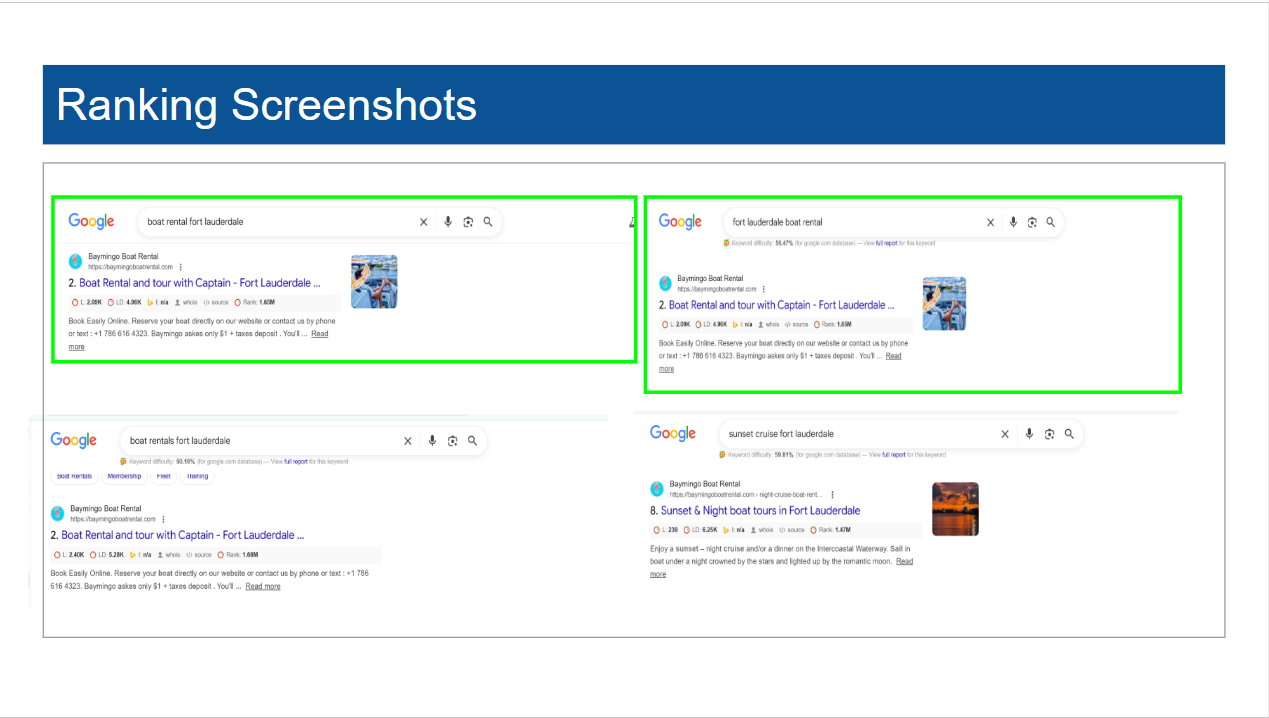This screenshot has width=1269, height=718.
Task: Open 'full report' link under 'sunset cruise fort lauderdale'
Action: (893, 455)
